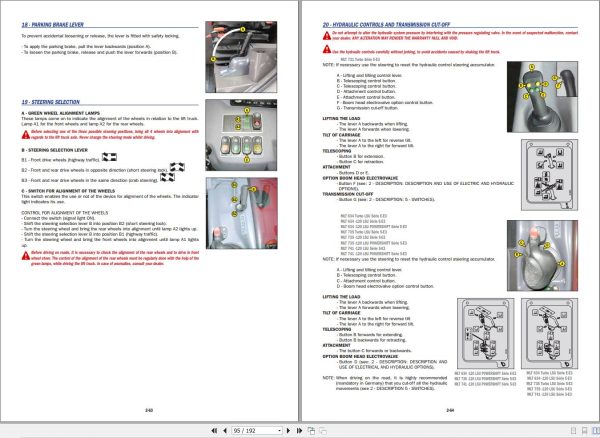Image resolution: width=600 pixels, height=438 pixels.
Task: Click the page number 2-63 footer
Action: 149,410
